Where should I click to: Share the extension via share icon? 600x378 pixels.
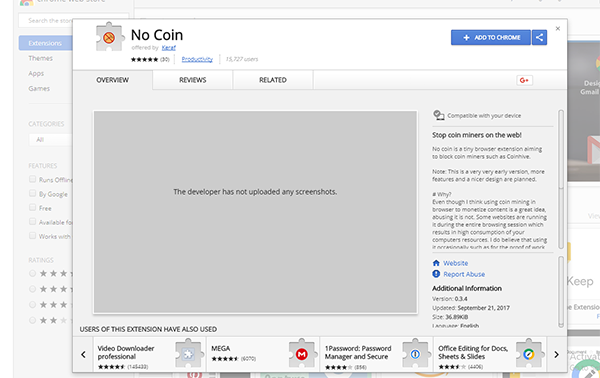[539, 37]
